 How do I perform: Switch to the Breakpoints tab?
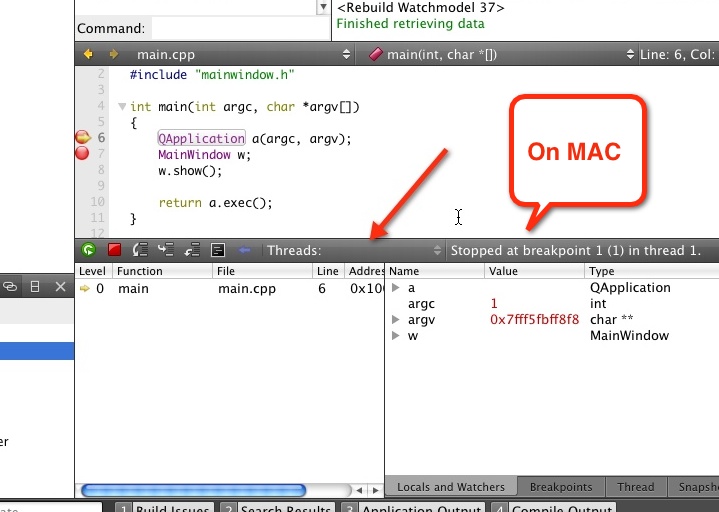click(561, 487)
